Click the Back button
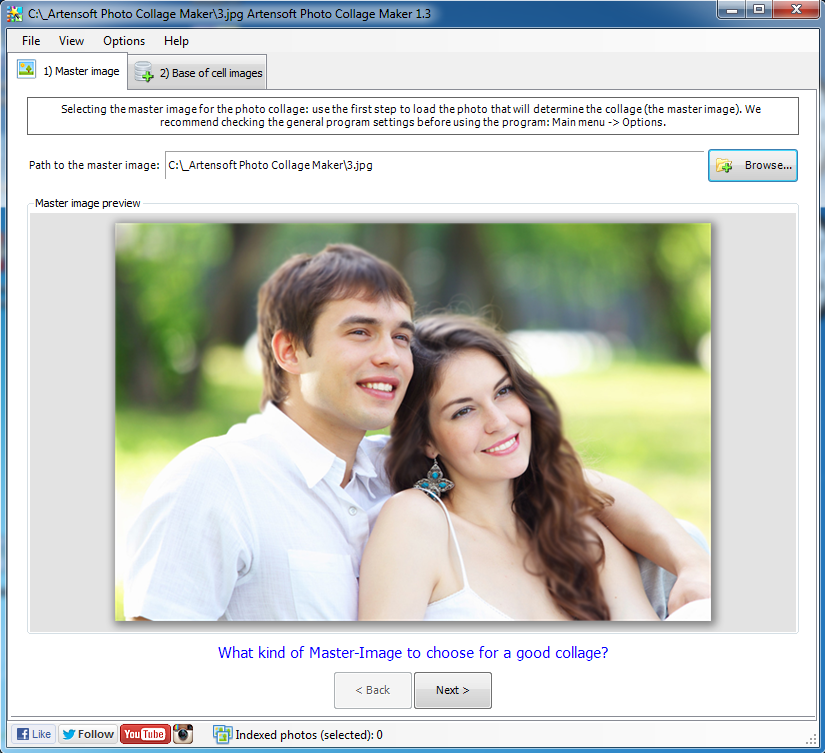This screenshot has width=825, height=753. click(373, 690)
